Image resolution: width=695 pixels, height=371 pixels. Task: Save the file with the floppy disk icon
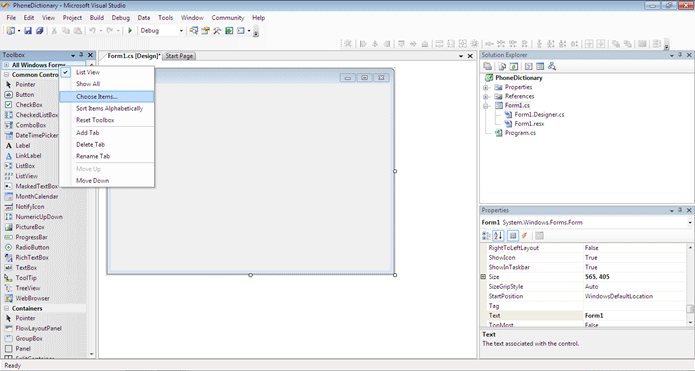[28, 31]
